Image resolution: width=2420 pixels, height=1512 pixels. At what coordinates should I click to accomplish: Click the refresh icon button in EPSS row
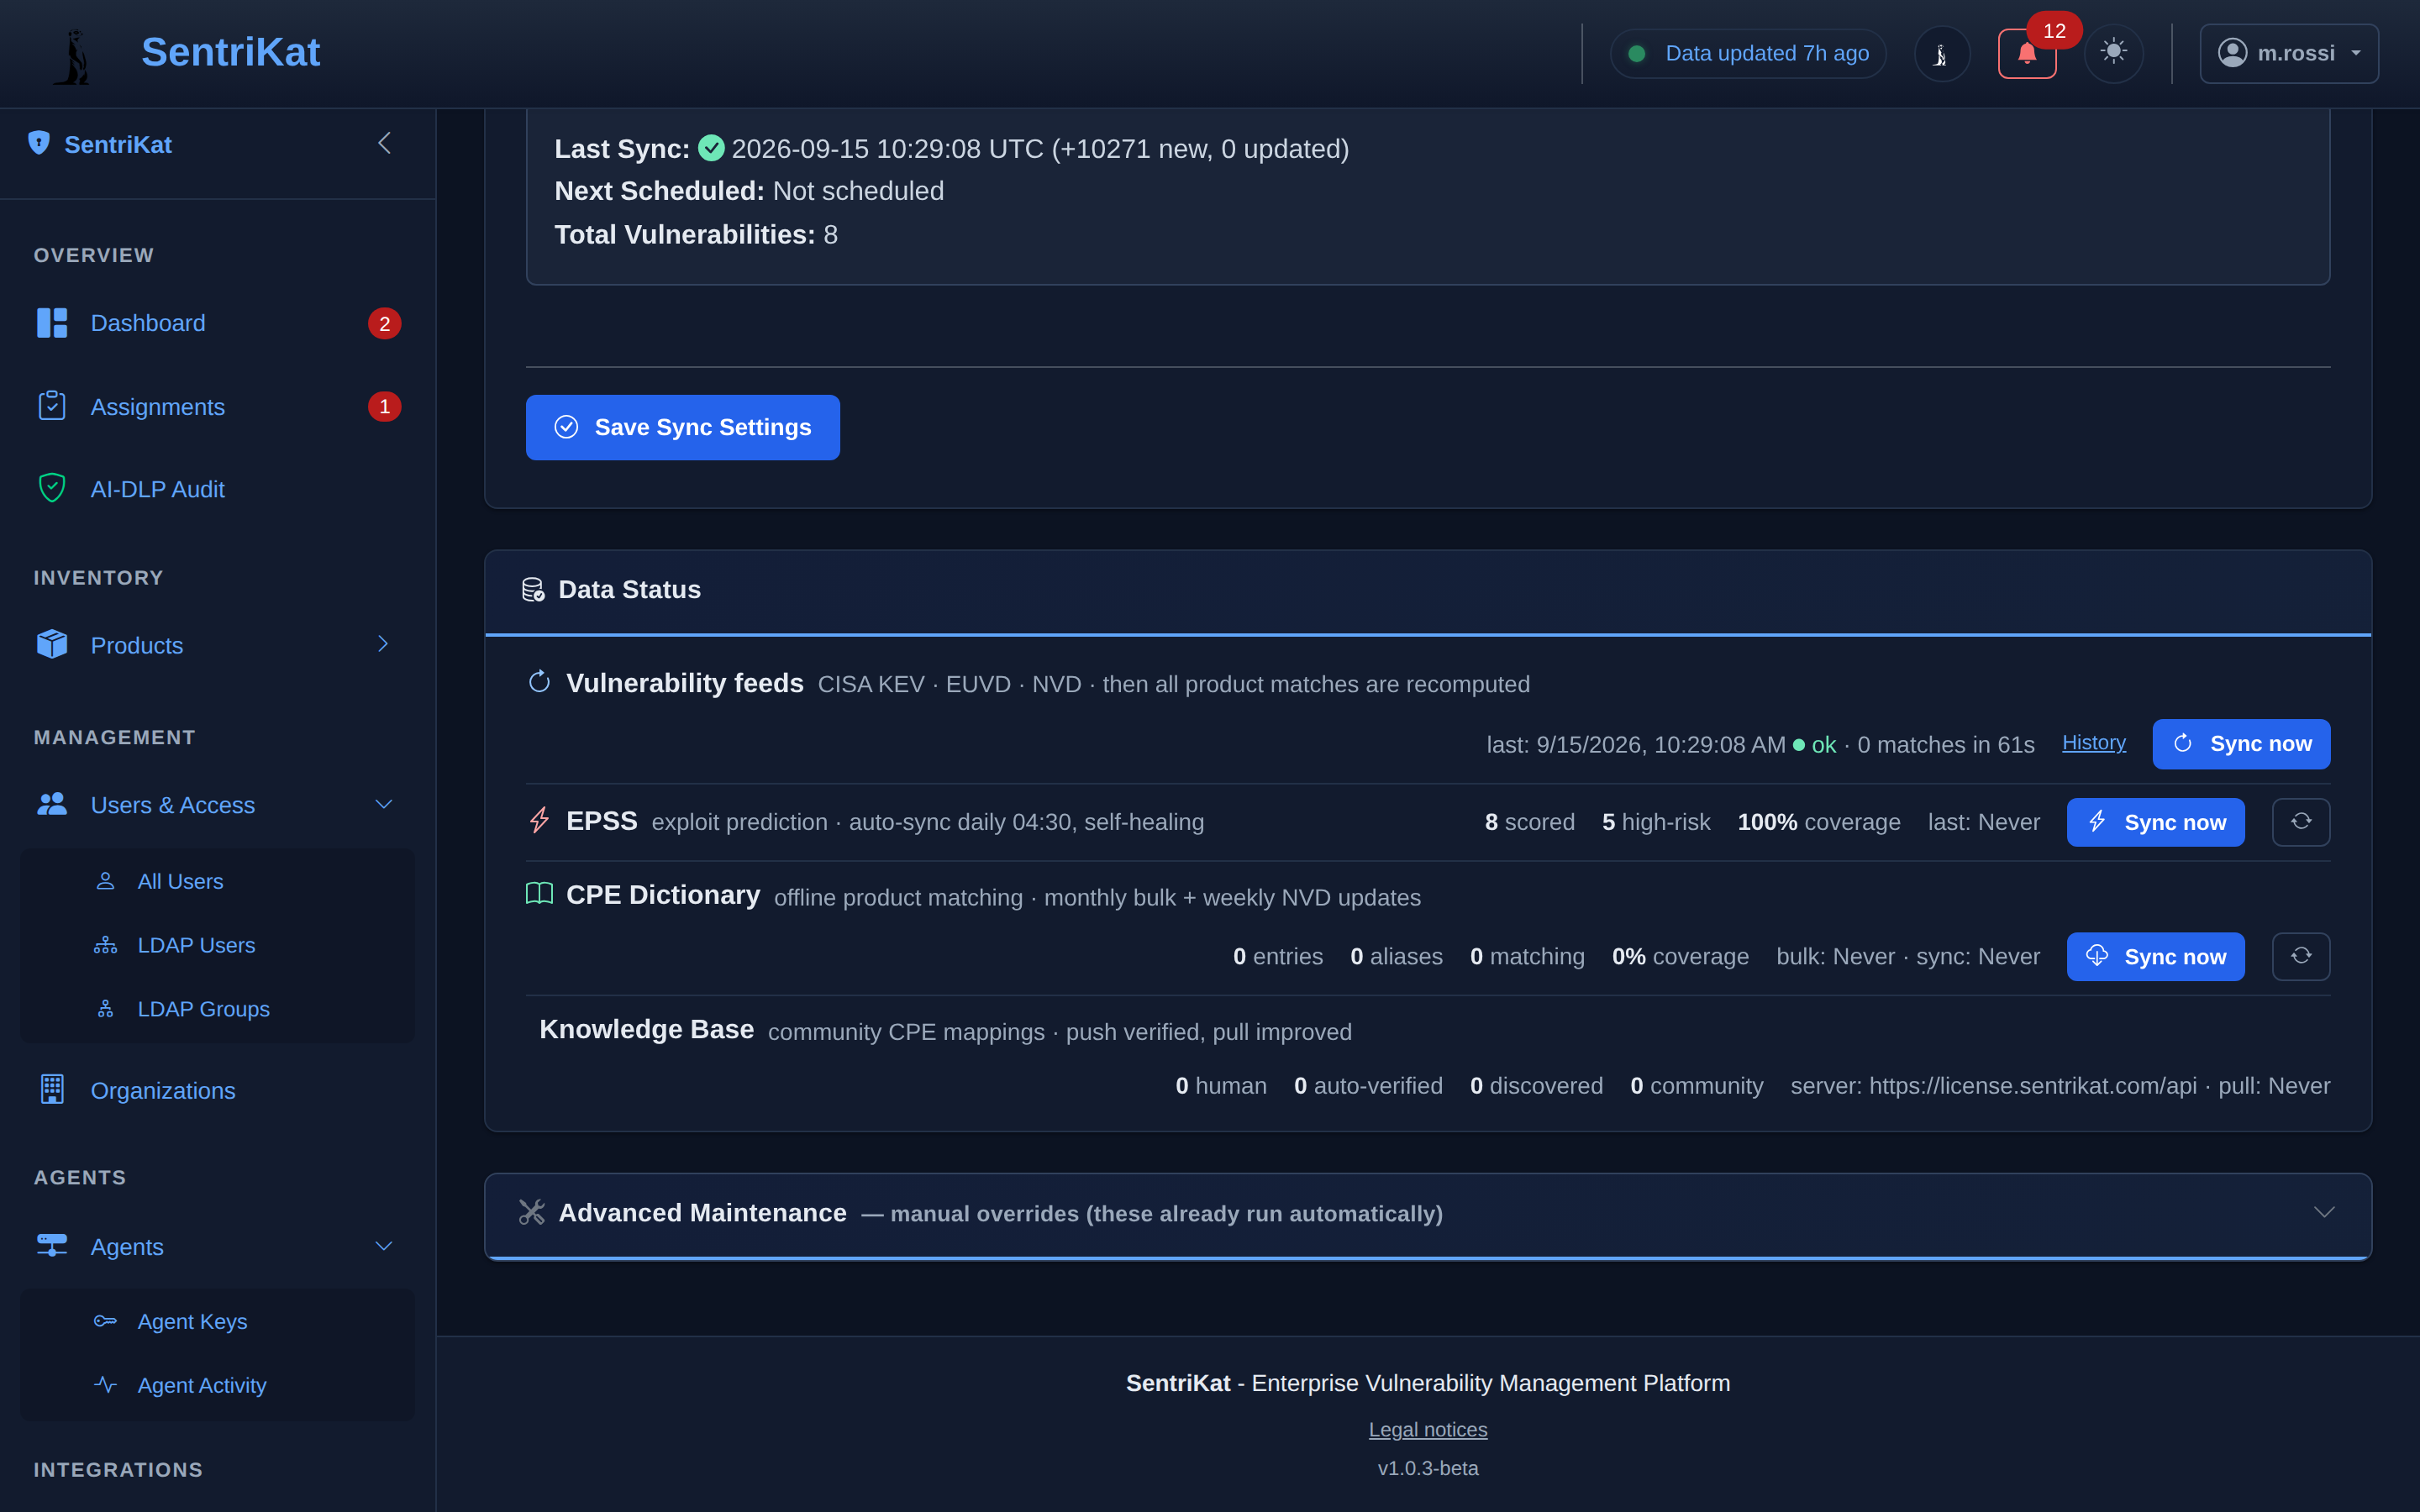2301,822
